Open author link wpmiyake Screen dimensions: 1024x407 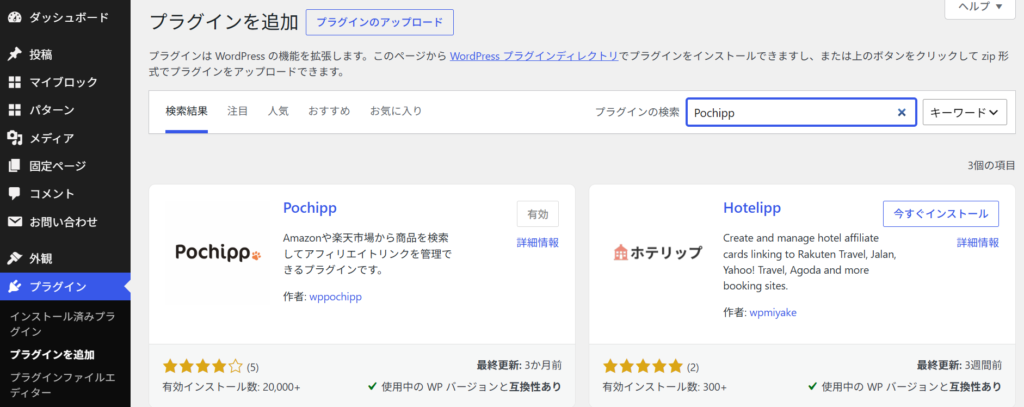(x=773, y=312)
